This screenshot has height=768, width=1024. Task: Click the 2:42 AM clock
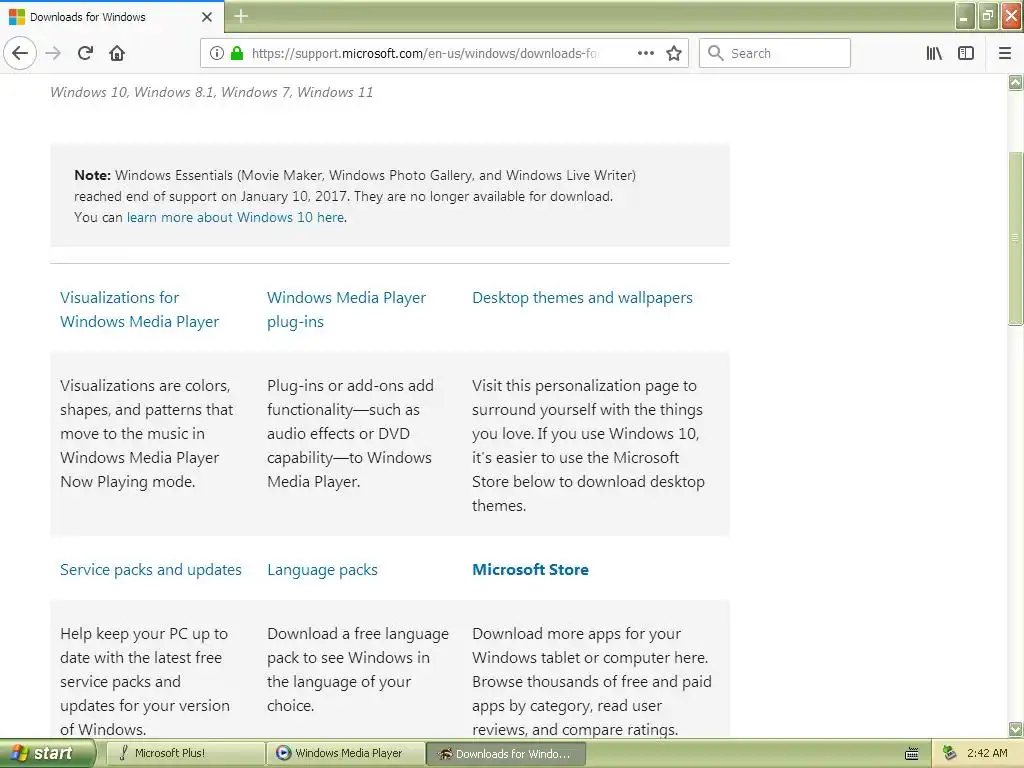click(987, 753)
